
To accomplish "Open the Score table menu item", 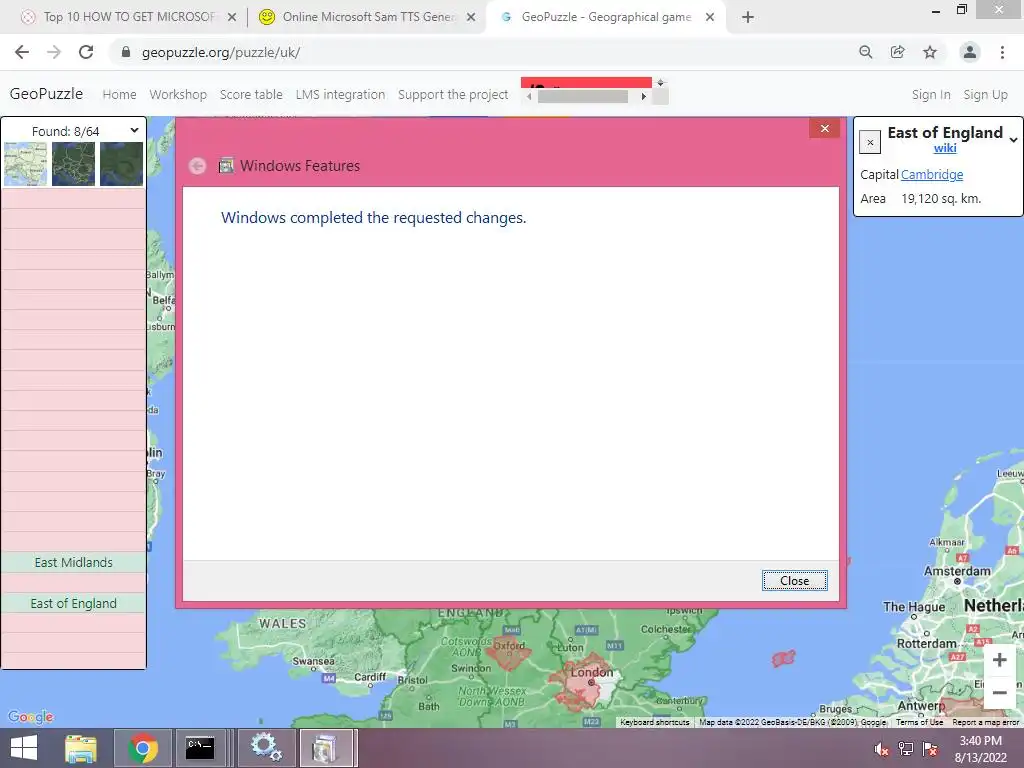I will pyautogui.click(x=251, y=94).
